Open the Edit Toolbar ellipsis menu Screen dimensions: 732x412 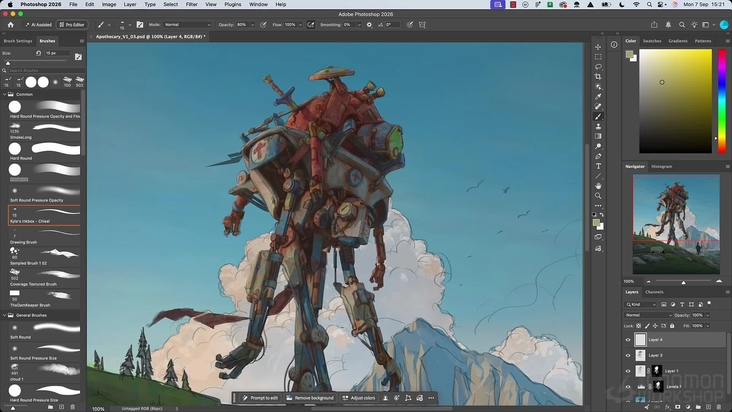pyautogui.click(x=598, y=206)
